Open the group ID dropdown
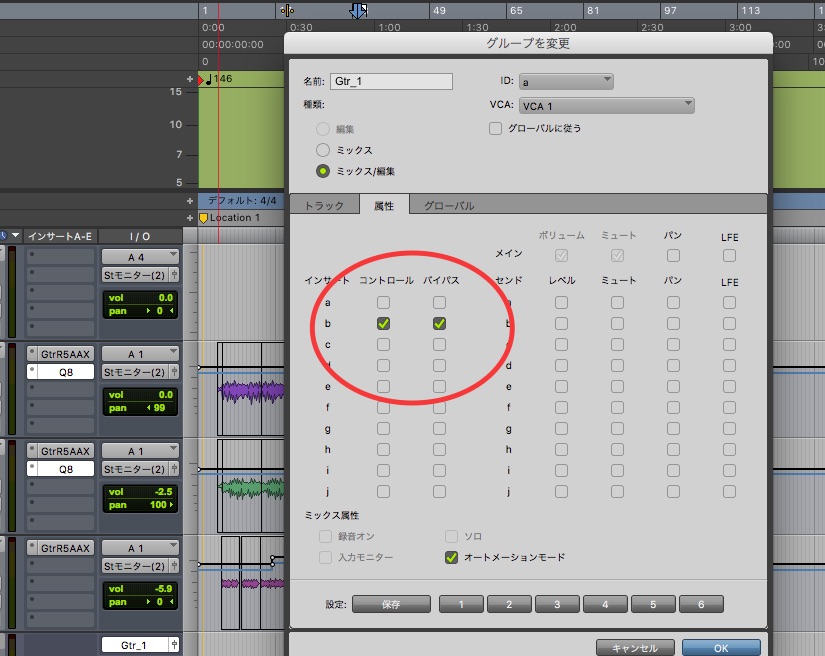825x656 pixels. point(566,82)
